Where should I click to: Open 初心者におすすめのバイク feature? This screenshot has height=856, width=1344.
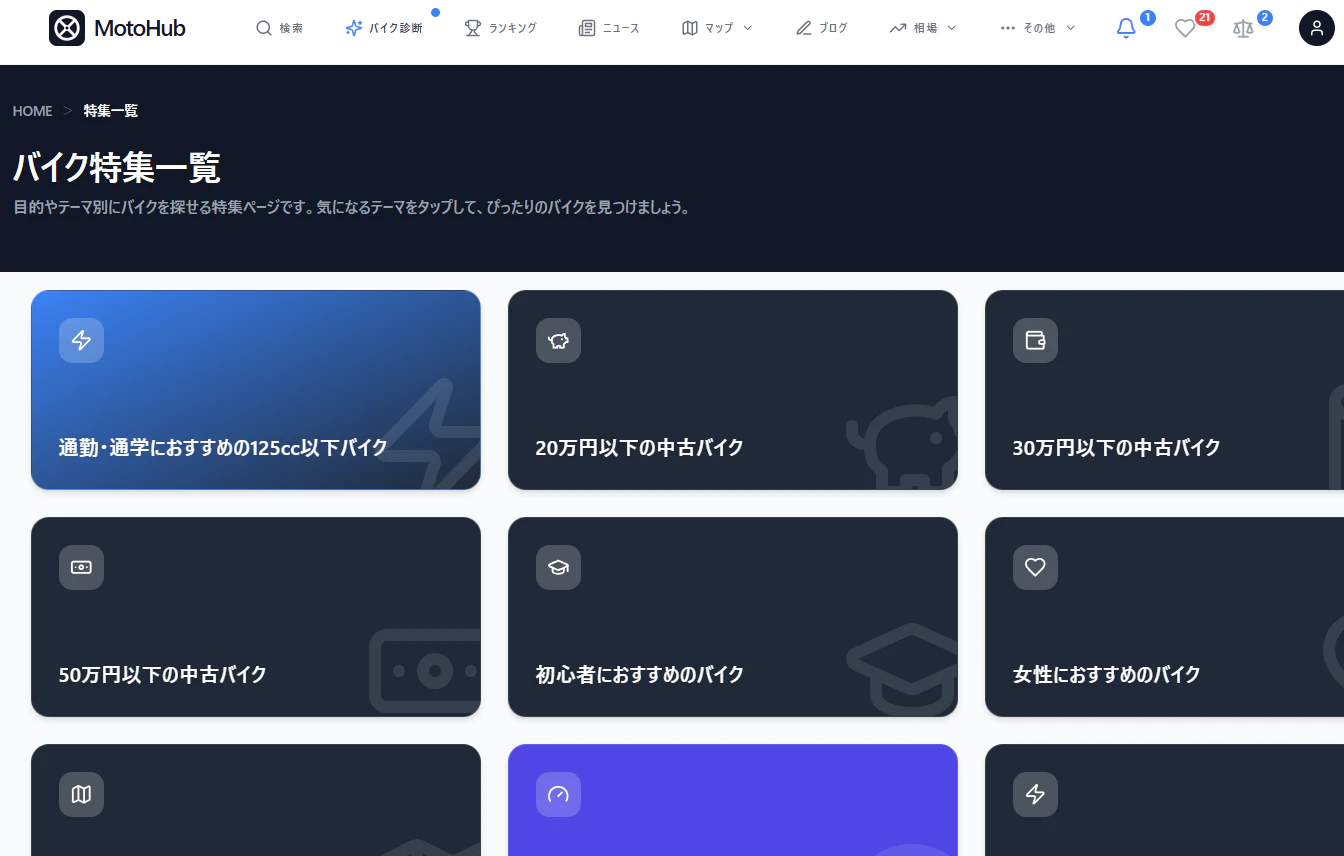point(733,617)
